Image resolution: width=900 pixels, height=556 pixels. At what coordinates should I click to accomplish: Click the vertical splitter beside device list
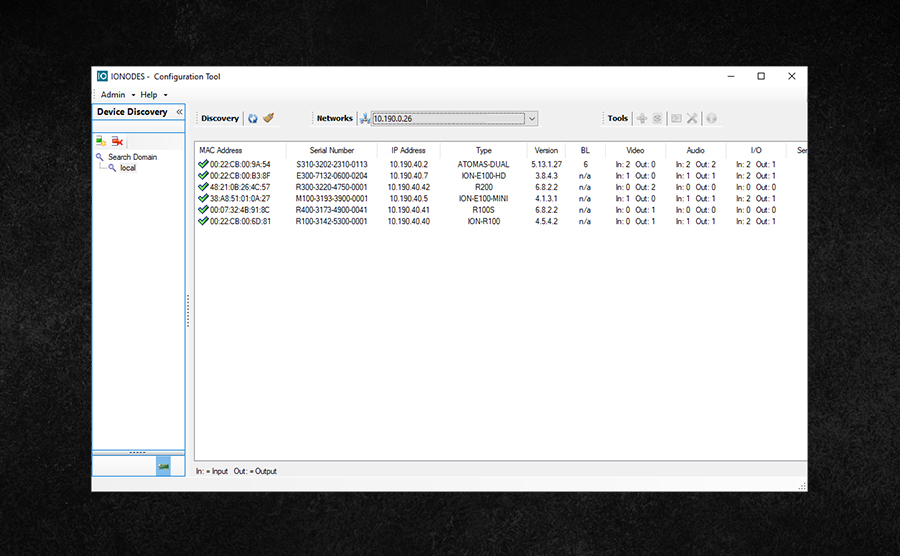188,310
